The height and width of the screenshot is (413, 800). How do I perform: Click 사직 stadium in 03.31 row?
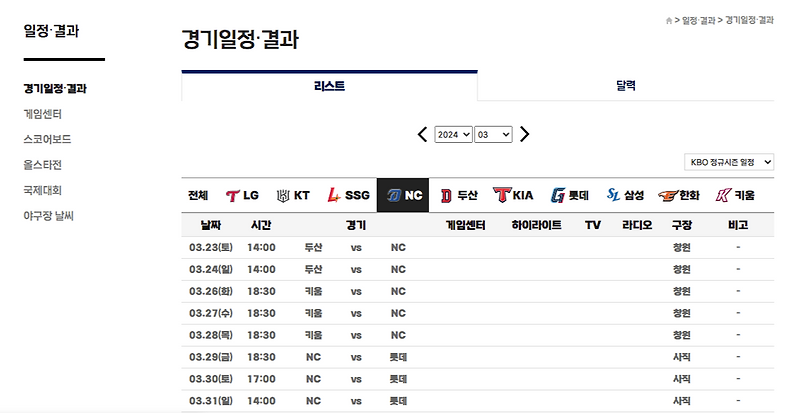coord(682,401)
